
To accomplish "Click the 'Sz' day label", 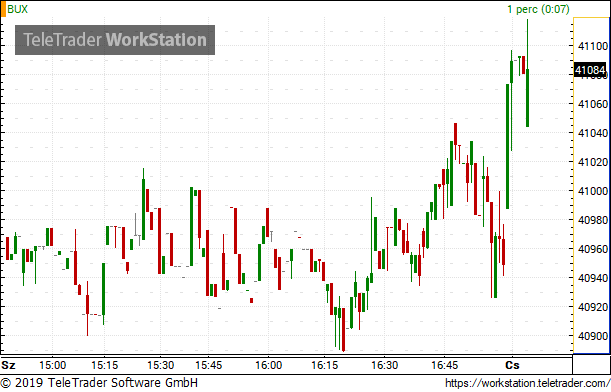I will 8,366.
